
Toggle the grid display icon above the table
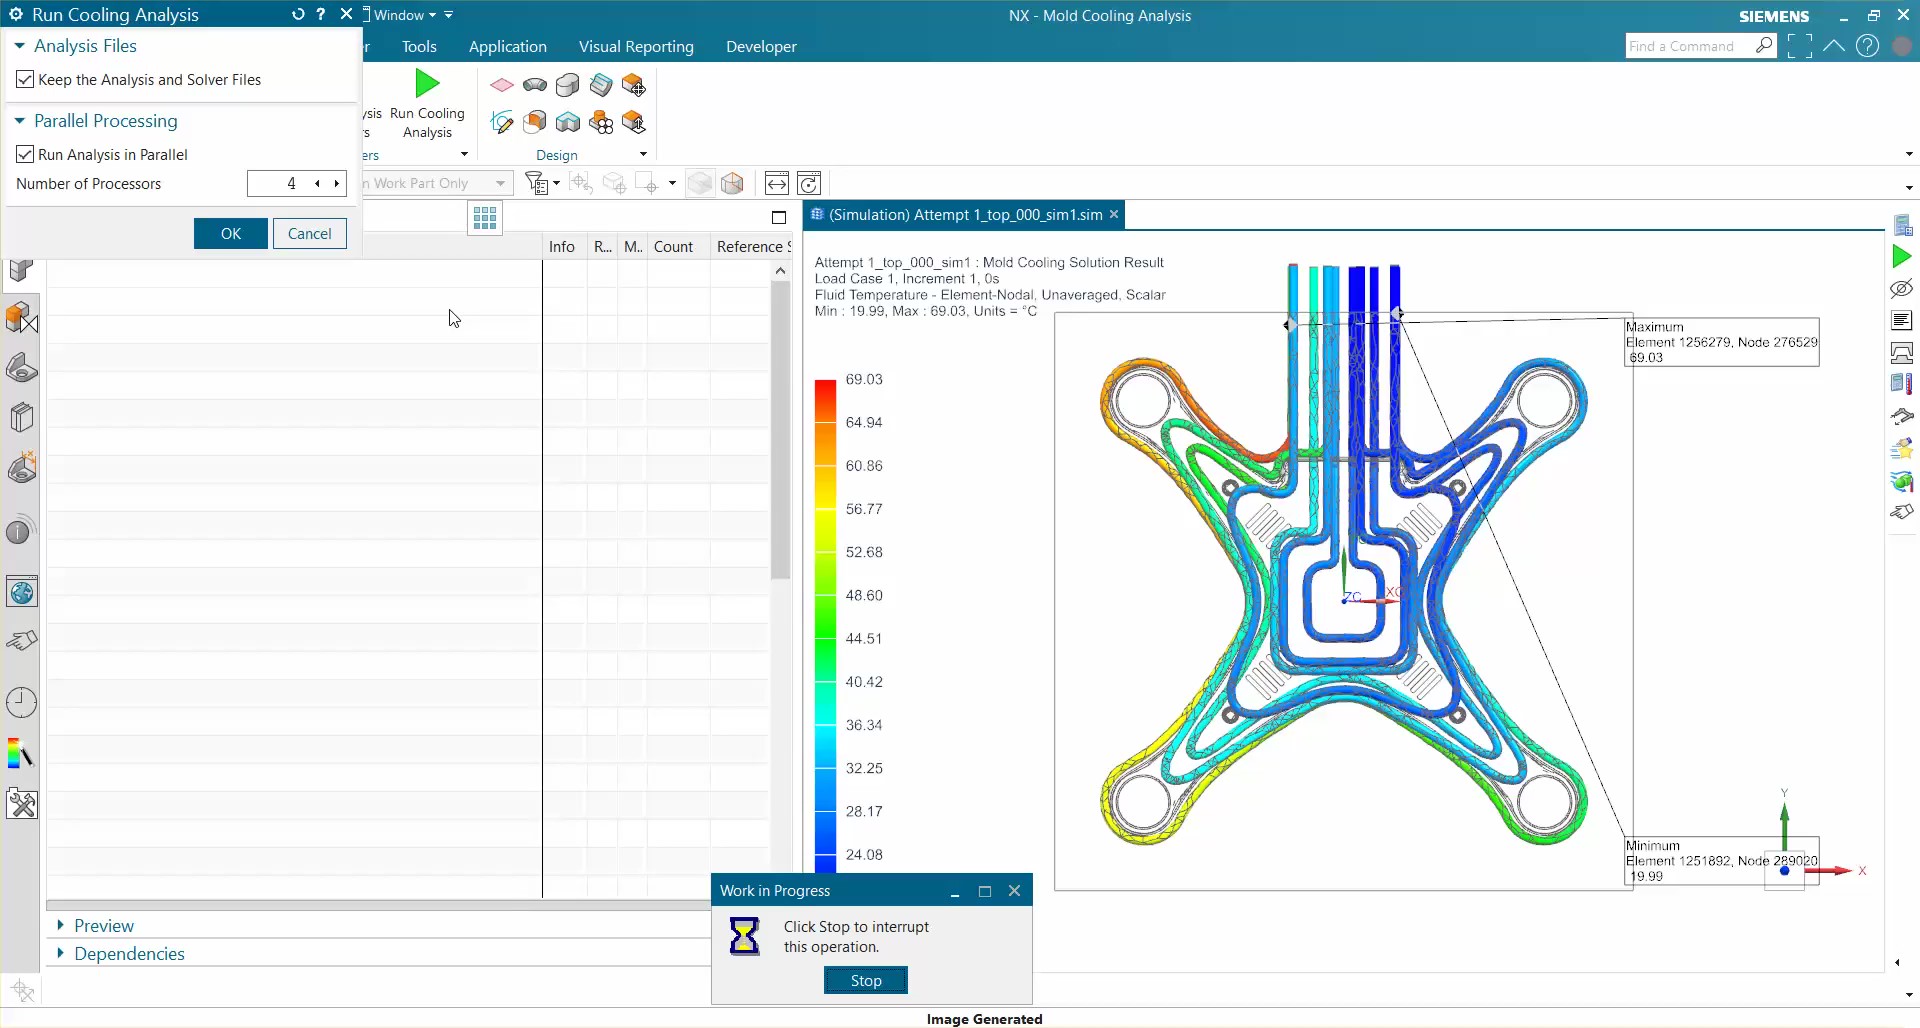point(484,217)
